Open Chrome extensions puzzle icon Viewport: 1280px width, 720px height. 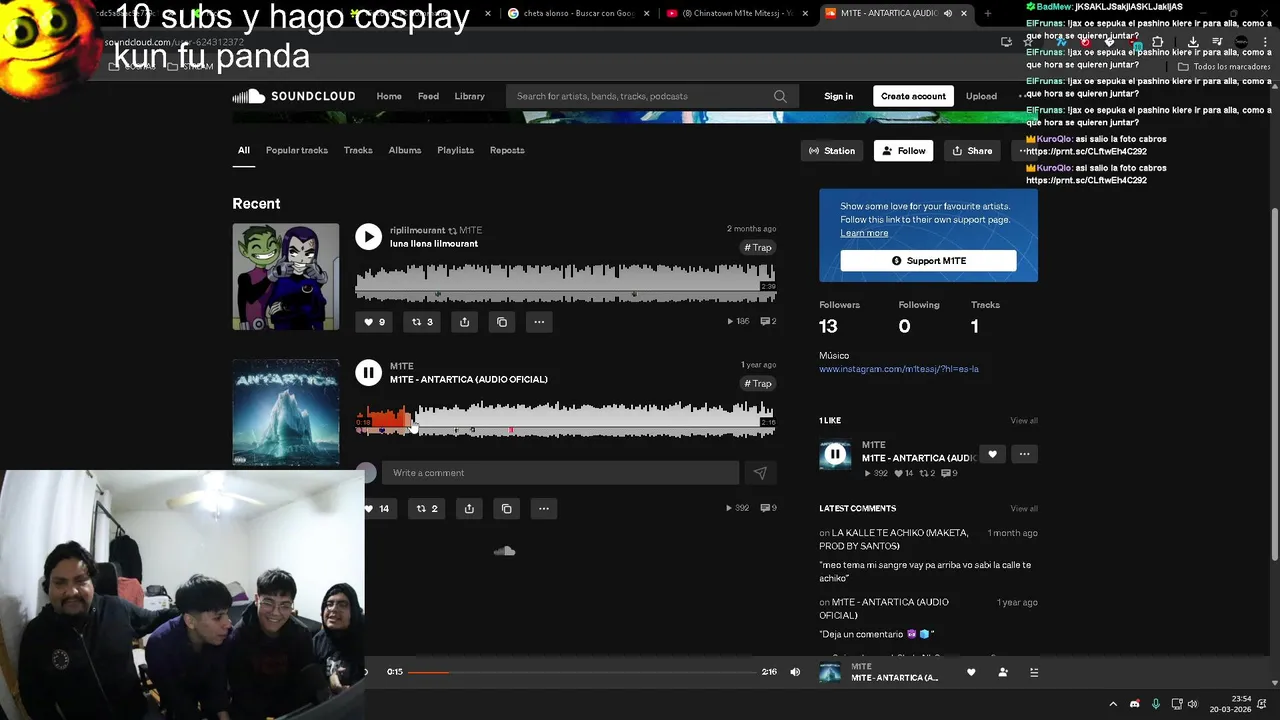[x=1157, y=42]
